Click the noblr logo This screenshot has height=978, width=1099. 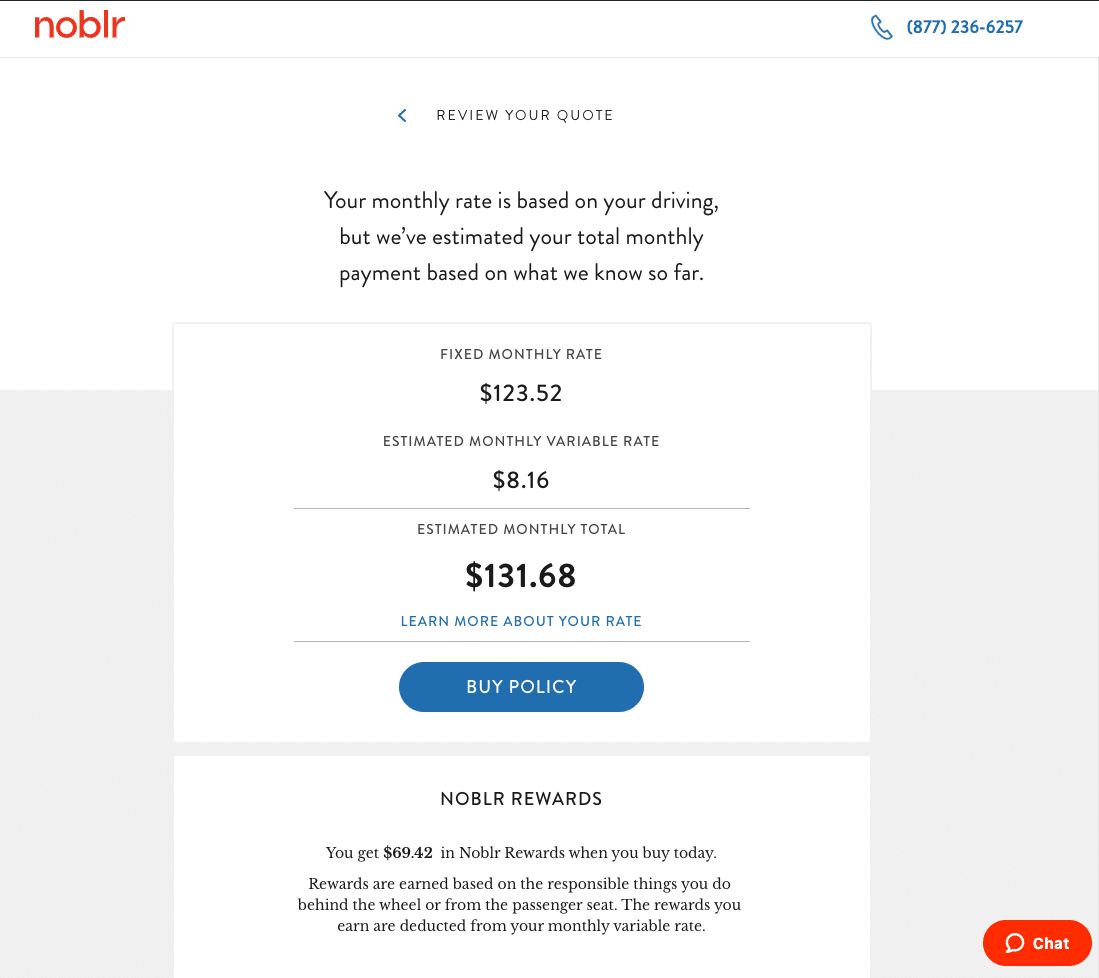[80, 26]
